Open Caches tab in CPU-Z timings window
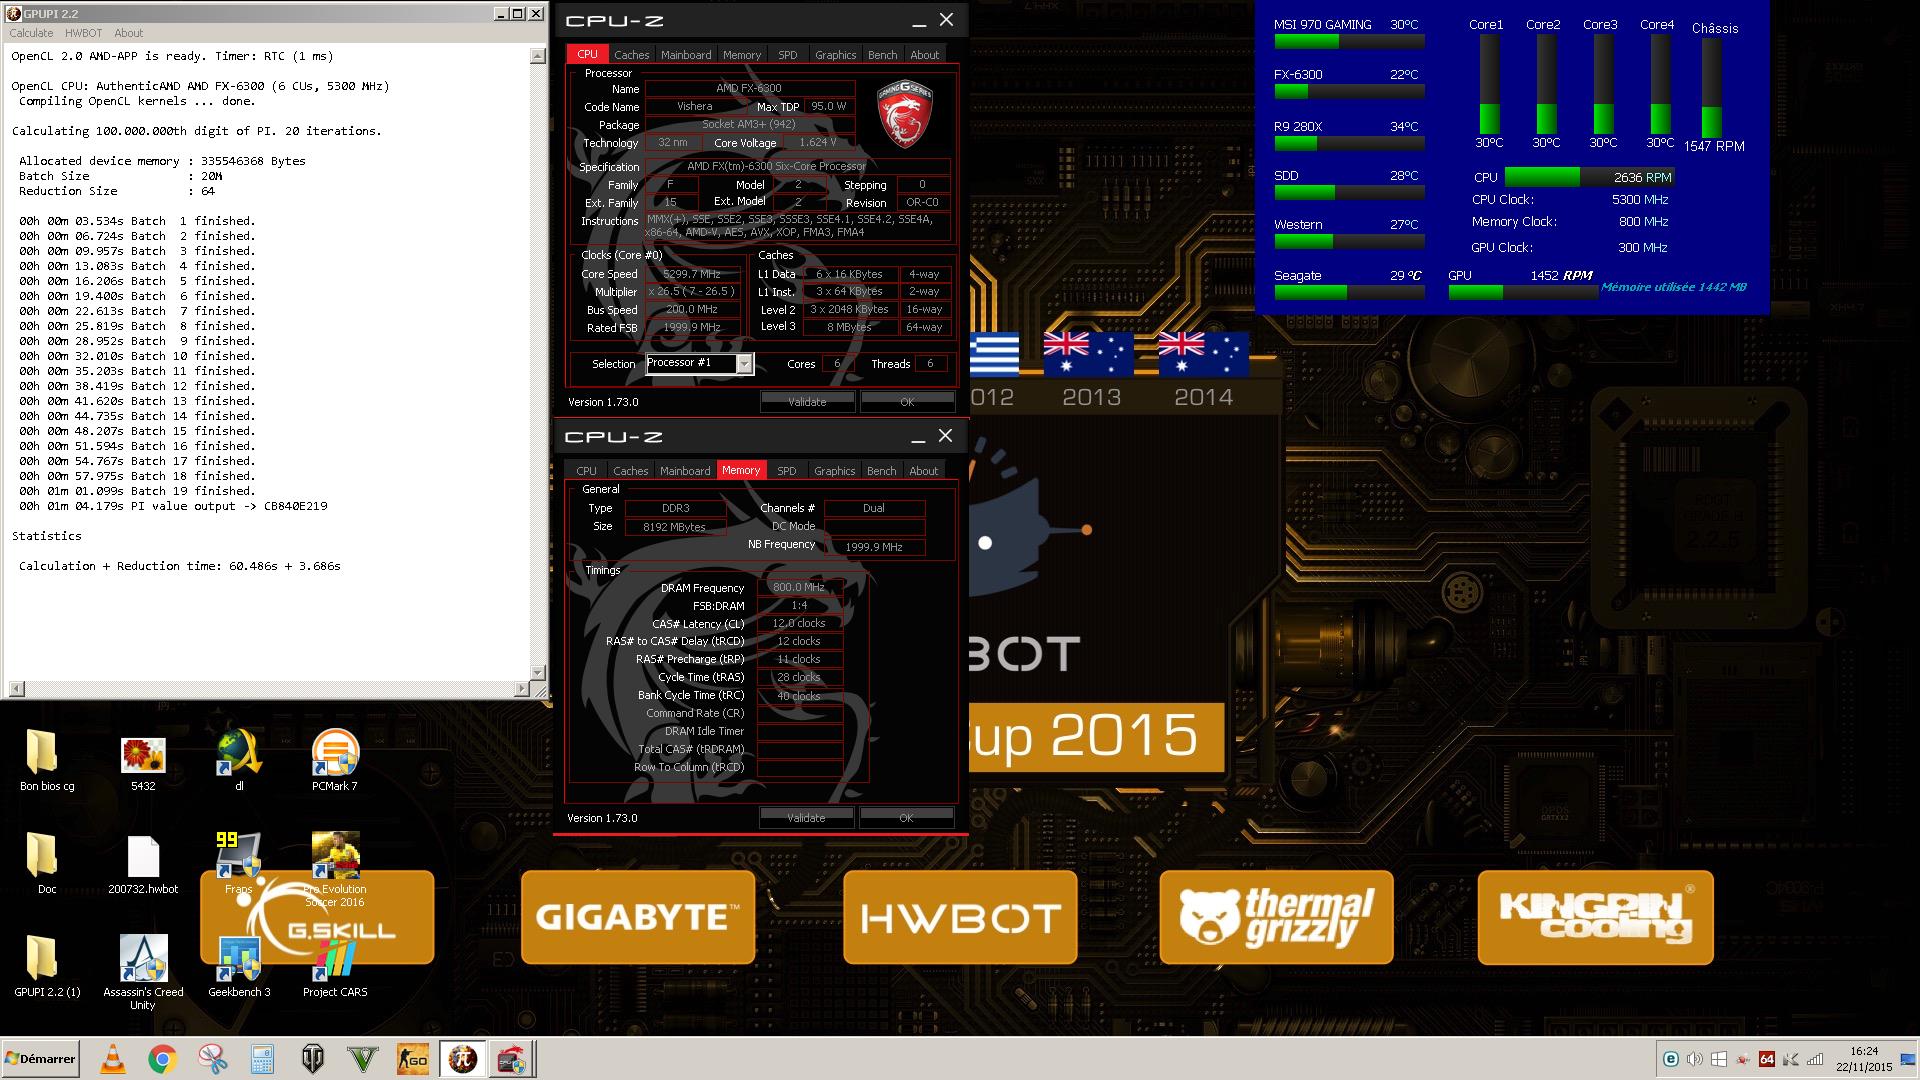 [630, 471]
